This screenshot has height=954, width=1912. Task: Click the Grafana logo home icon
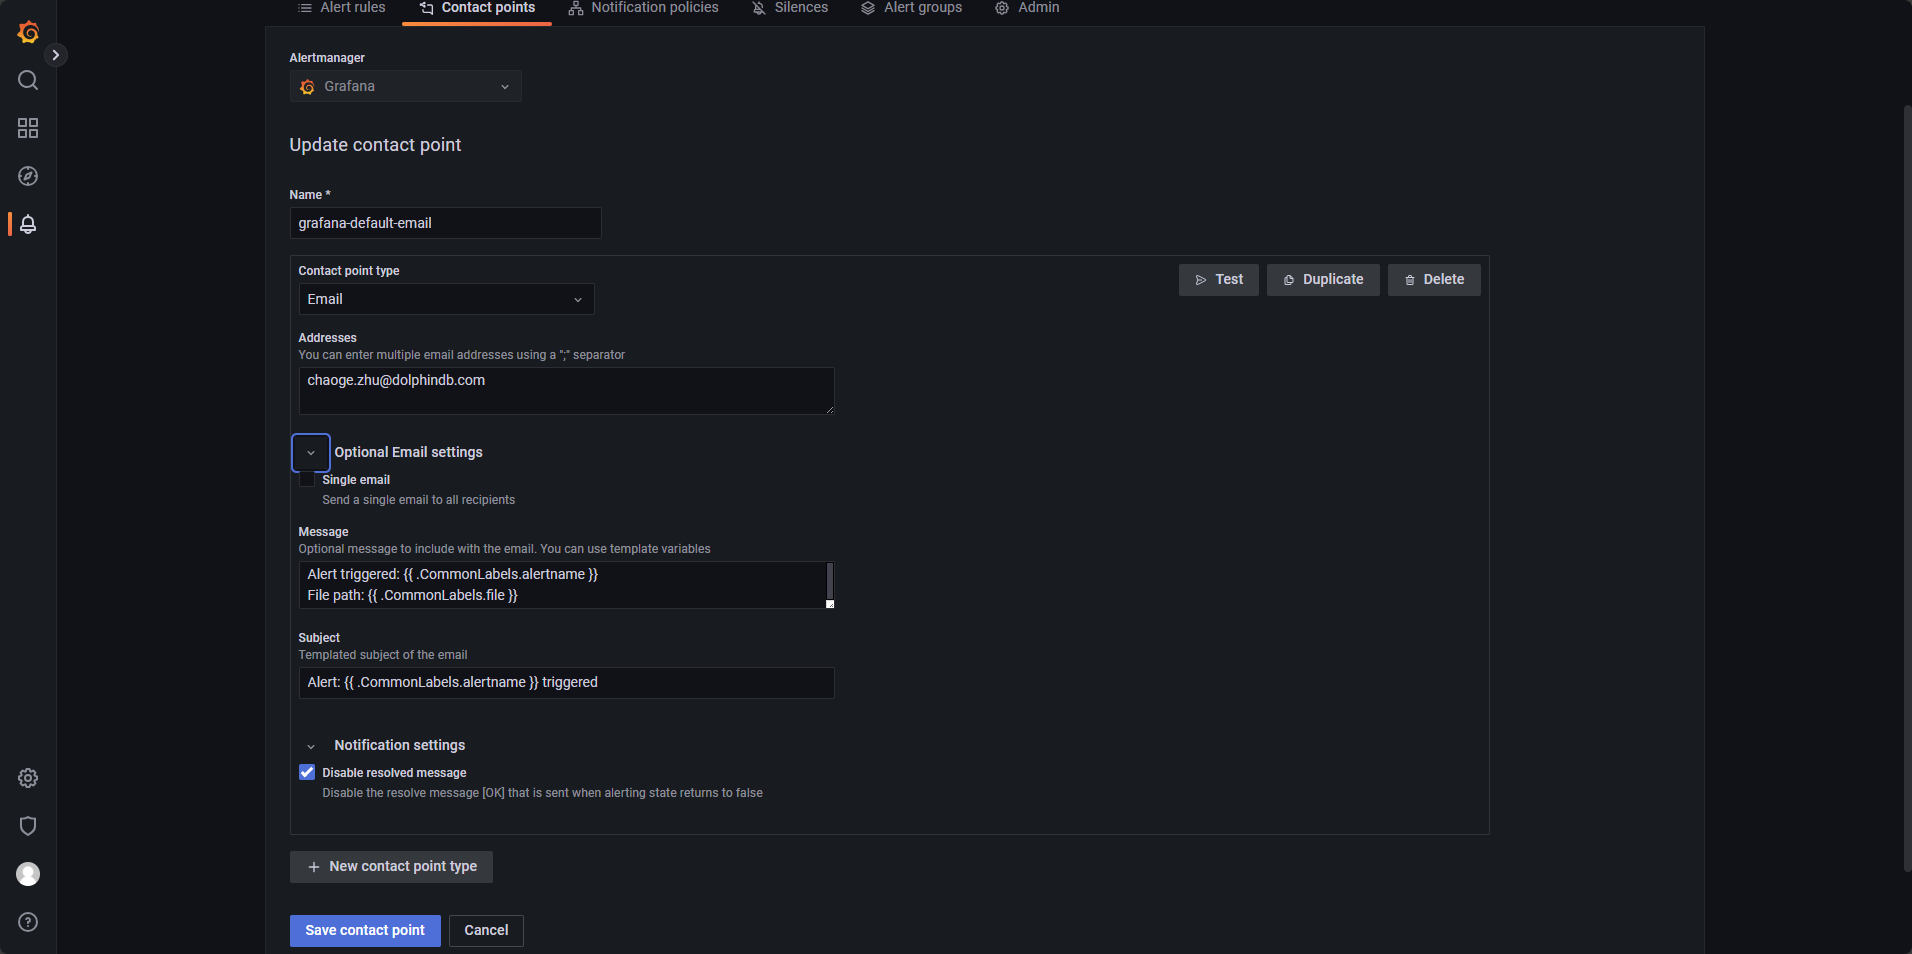click(x=28, y=33)
